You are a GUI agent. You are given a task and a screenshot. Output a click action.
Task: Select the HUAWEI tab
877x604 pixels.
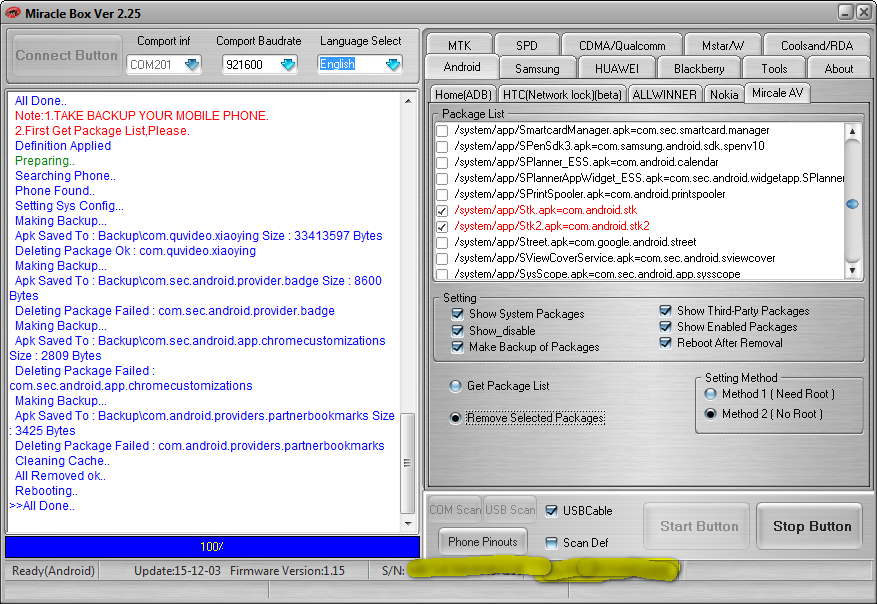point(616,69)
